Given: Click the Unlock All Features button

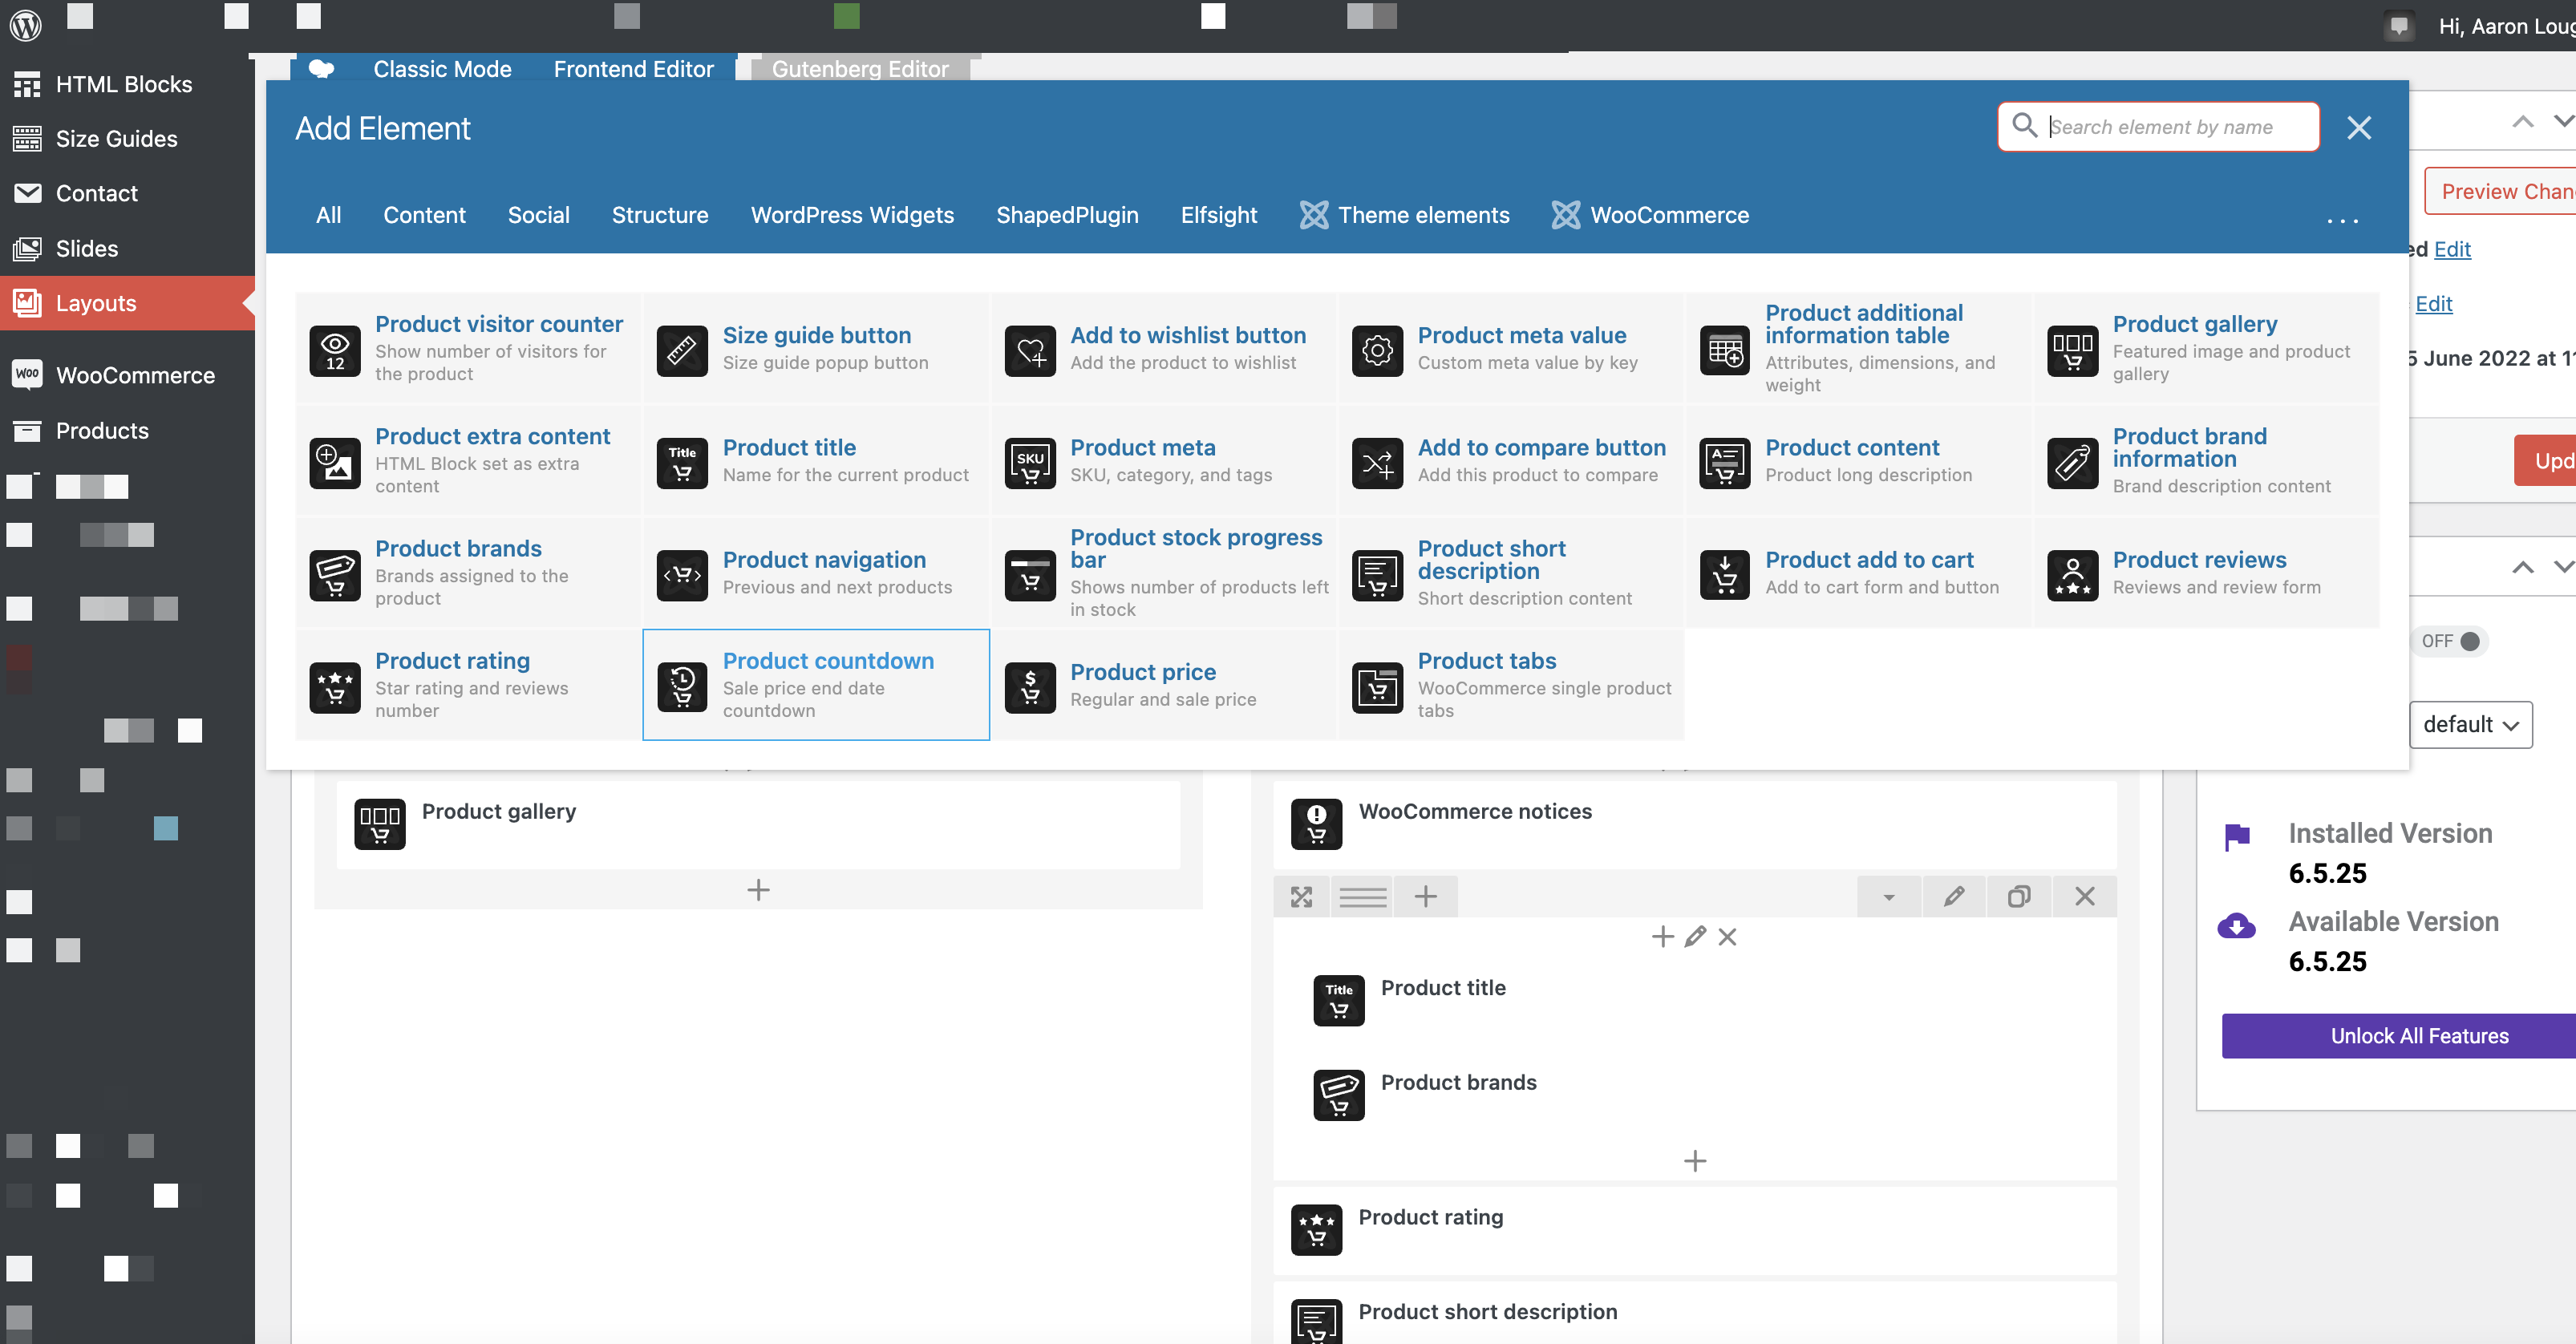Looking at the screenshot, I should pyautogui.click(x=2418, y=1036).
